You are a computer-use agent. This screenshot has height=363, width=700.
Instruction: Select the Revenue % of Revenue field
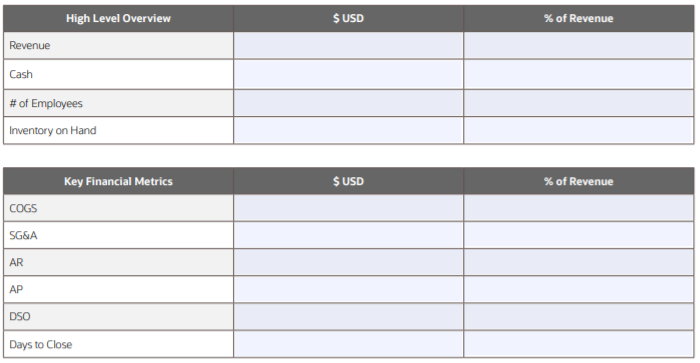[579, 45]
